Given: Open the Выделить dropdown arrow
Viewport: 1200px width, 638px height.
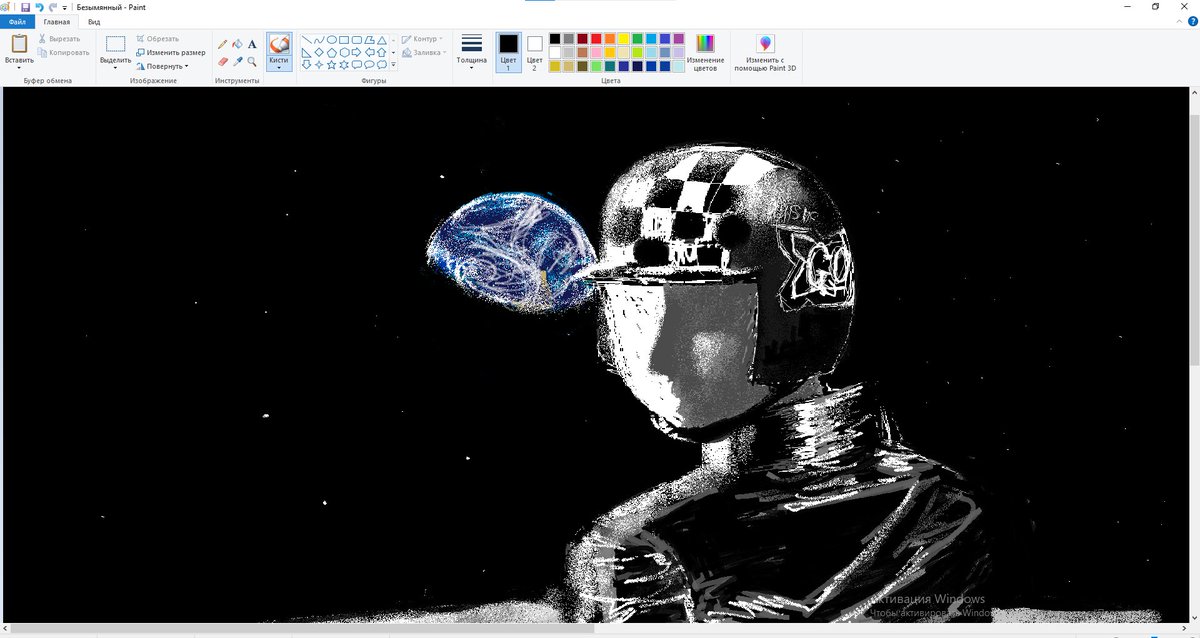Looking at the screenshot, I should tap(116, 68).
